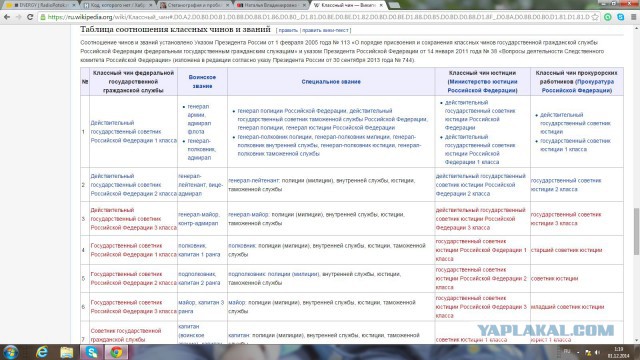
Task: Open 'Государственный советник Российской Федерации 3 класса' link
Action: pyautogui.click(x=133, y=307)
